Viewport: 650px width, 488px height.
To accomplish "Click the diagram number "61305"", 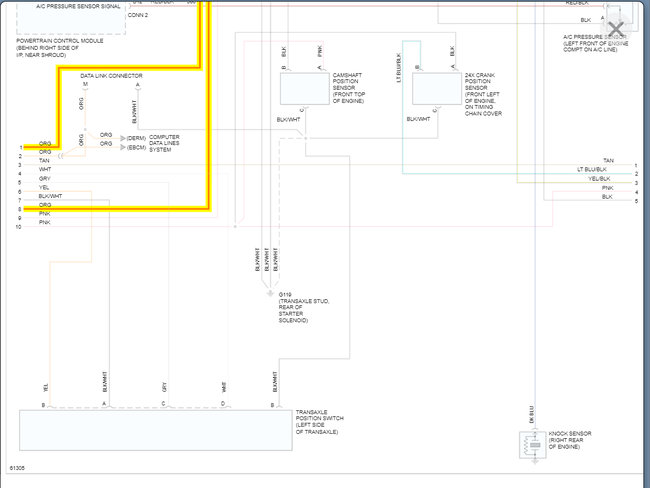I will point(17,468).
